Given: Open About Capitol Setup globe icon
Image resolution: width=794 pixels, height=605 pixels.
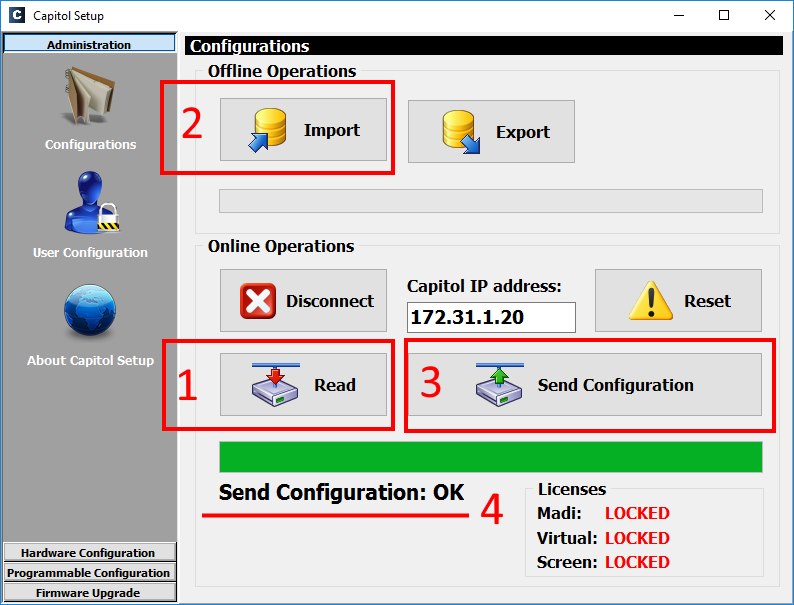Looking at the screenshot, I should point(90,310).
